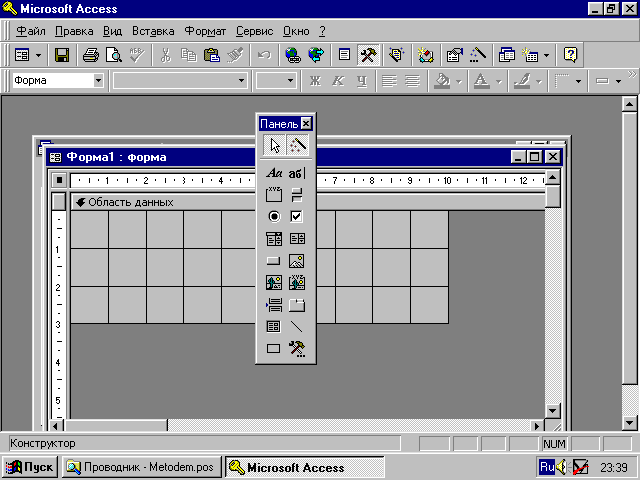Open More Controls hammer icon in Панель
The height and width of the screenshot is (480, 640).
297,349
